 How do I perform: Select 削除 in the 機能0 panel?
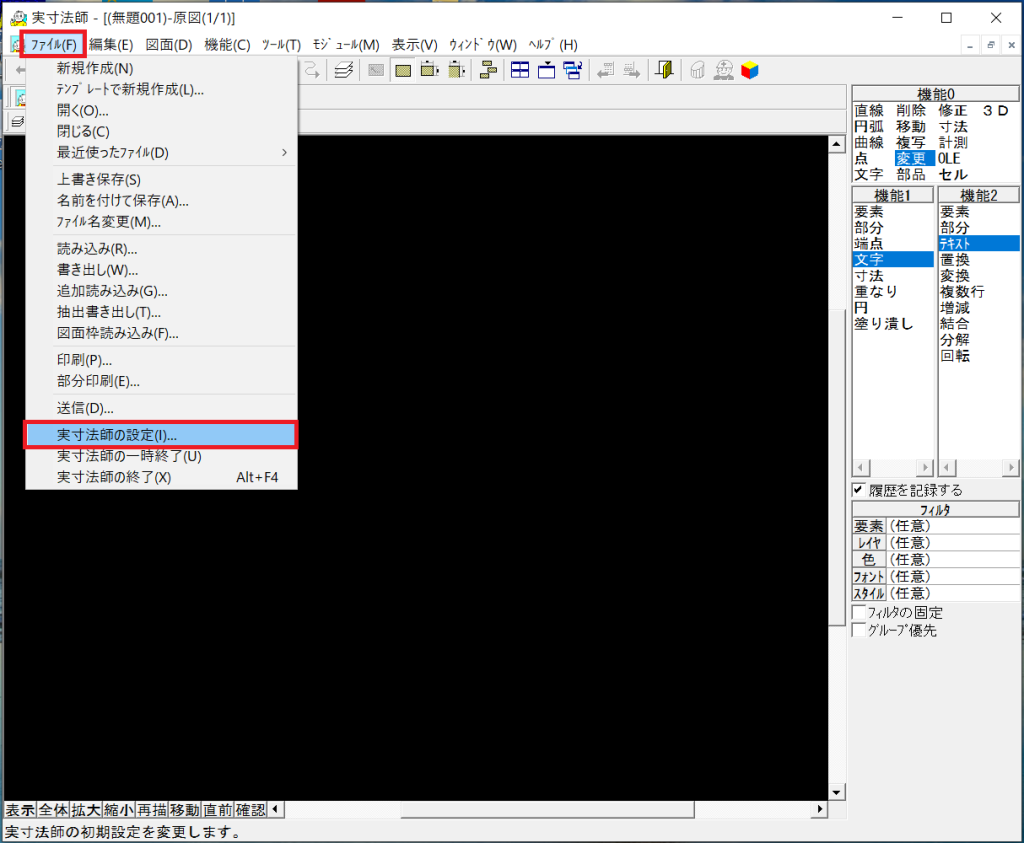pos(911,111)
